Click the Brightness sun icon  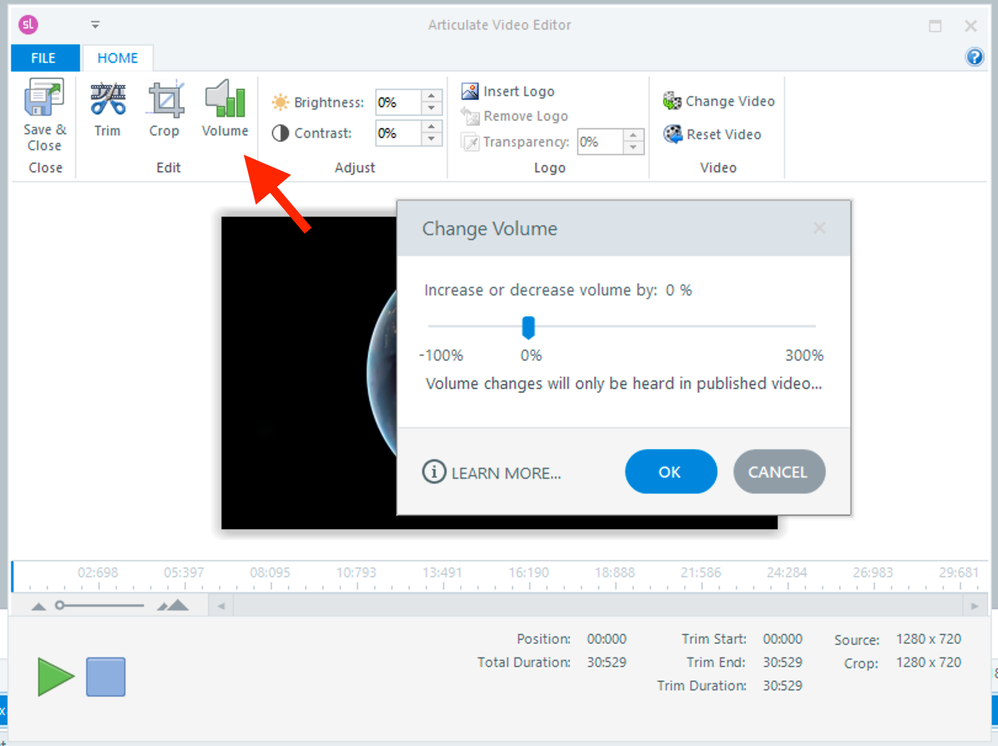click(x=280, y=102)
